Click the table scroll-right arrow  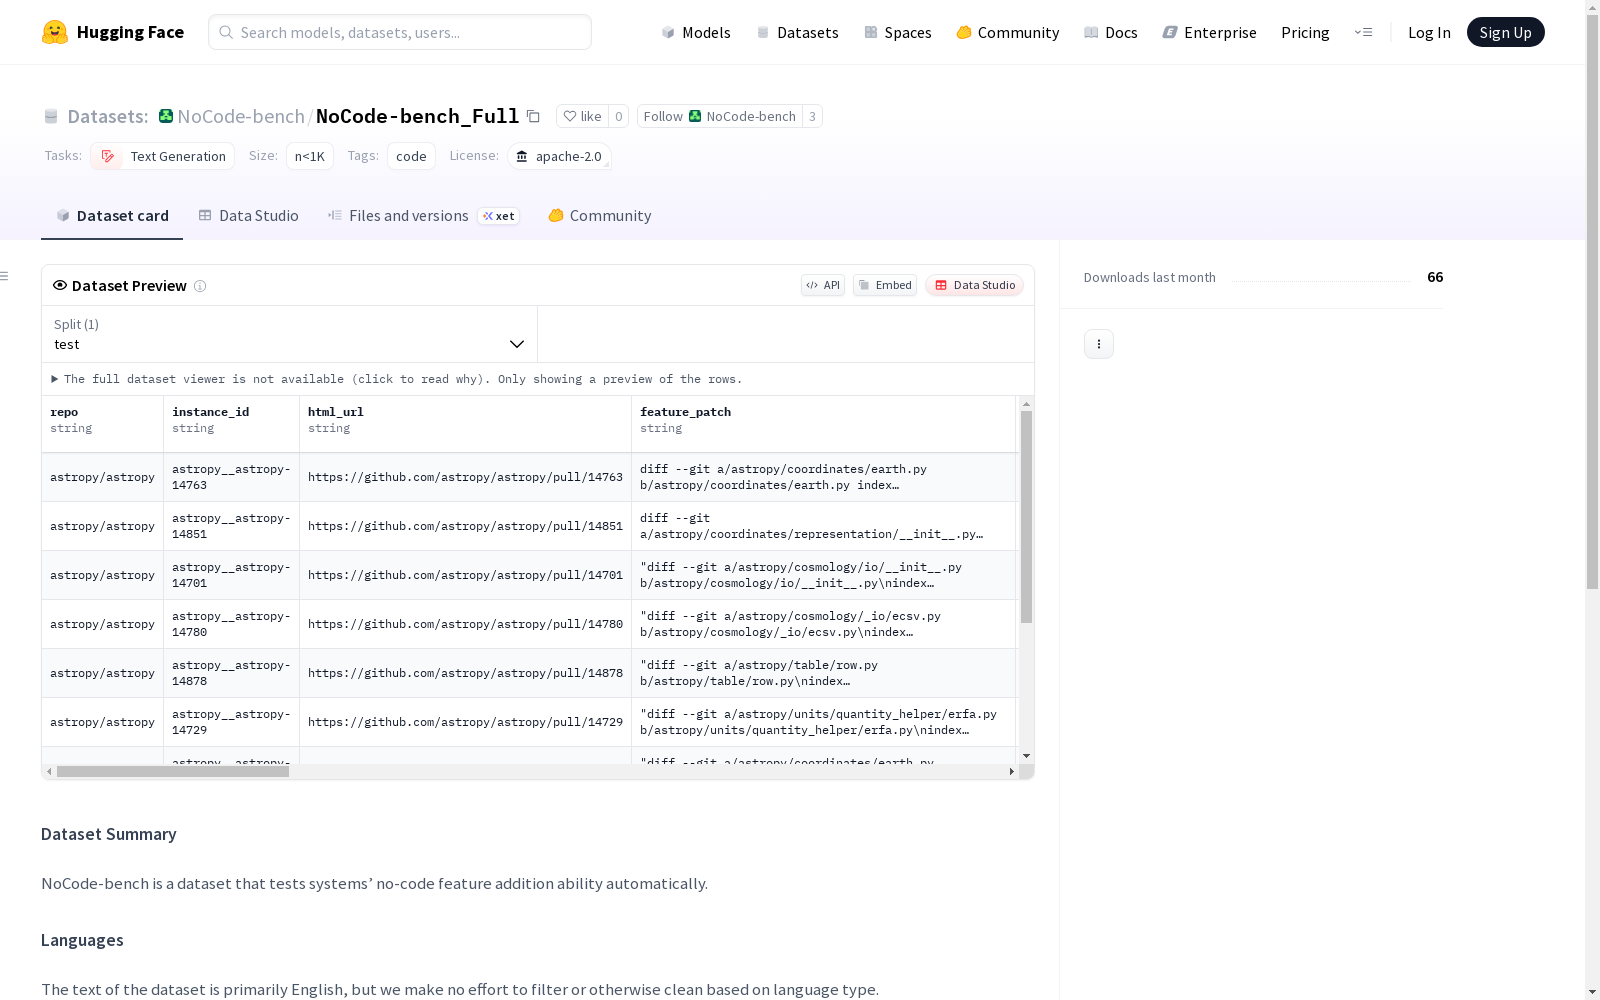pyautogui.click(x=1011, y=771)
